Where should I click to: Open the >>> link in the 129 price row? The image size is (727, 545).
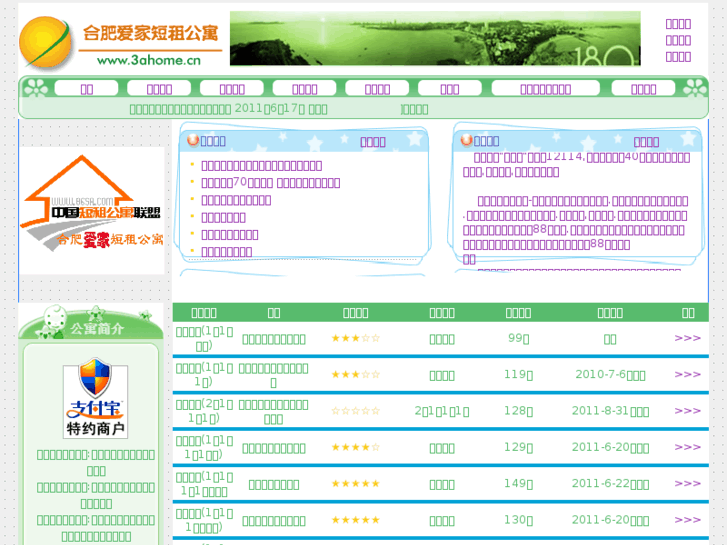(x=688, y=447)
